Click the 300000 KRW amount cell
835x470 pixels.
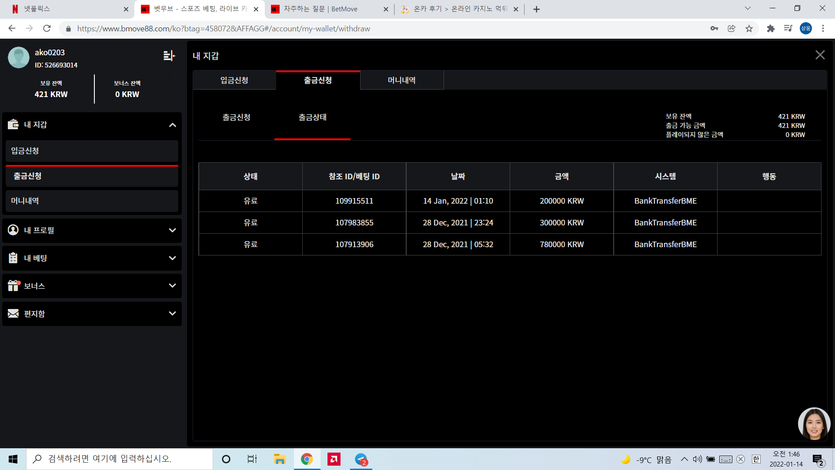pos(562,223)
